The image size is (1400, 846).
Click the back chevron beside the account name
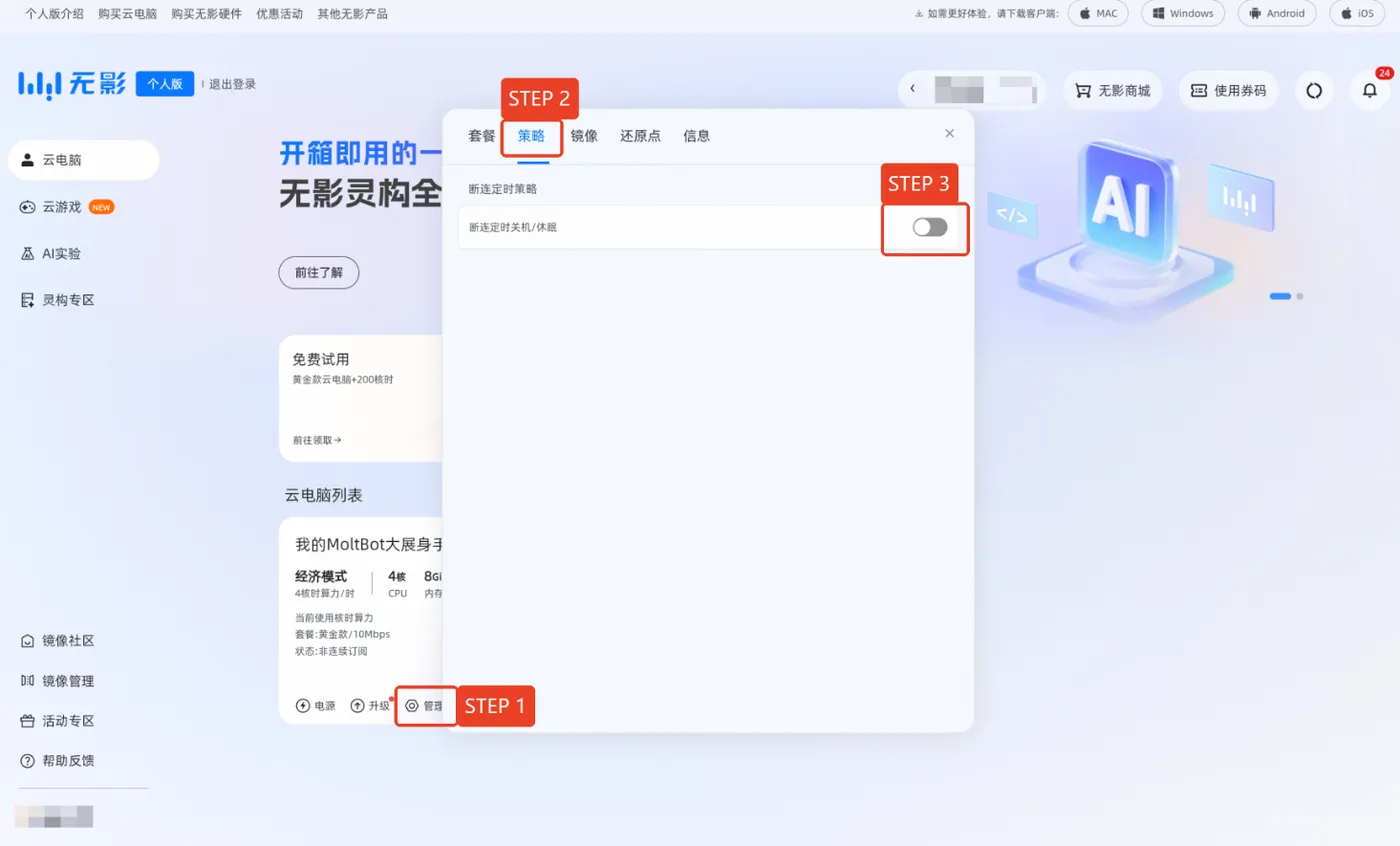pyautogui.click(x=912, y=90)
